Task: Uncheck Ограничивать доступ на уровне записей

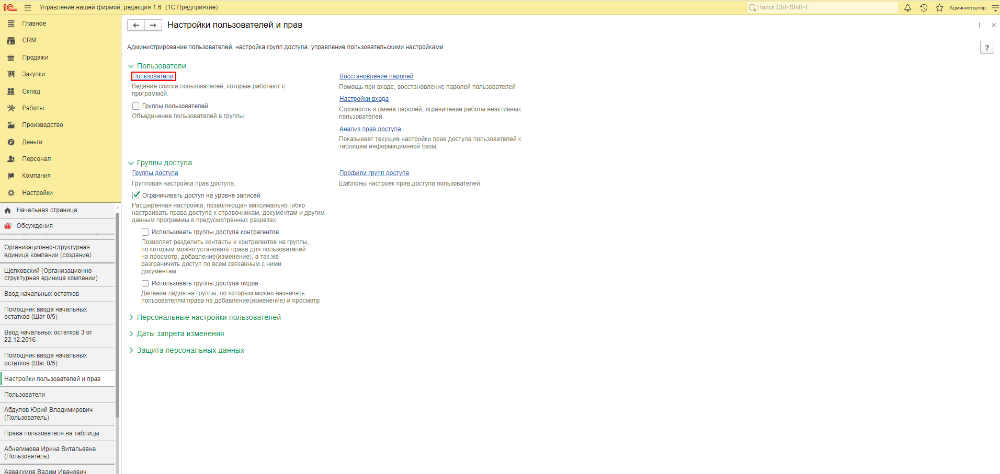Action: pos(135,195)
